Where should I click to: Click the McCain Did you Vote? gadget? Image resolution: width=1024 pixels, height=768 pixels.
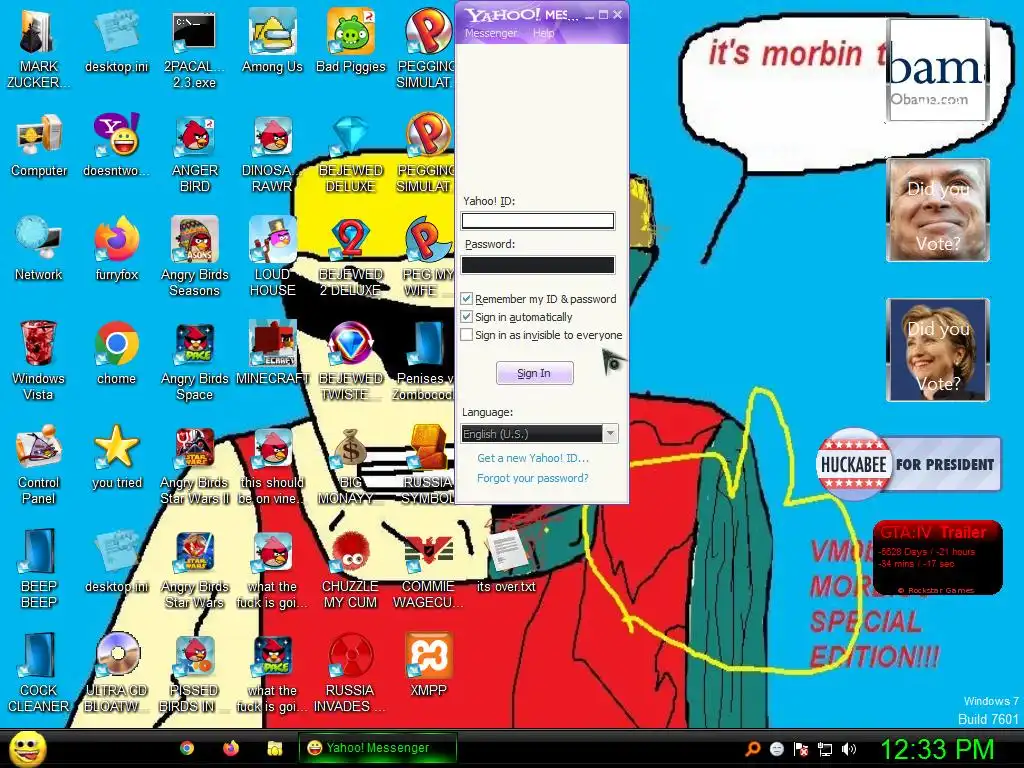938,210
